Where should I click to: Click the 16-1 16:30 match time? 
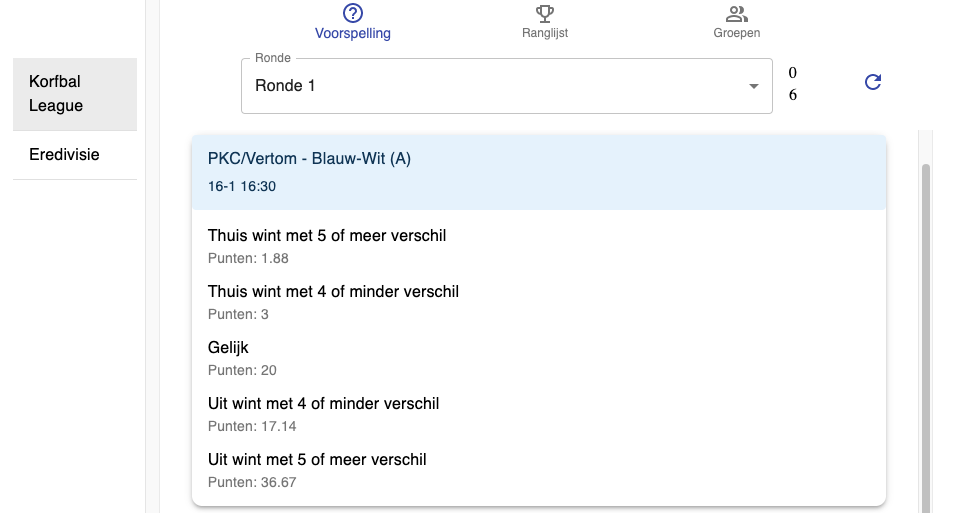point(242,187)
